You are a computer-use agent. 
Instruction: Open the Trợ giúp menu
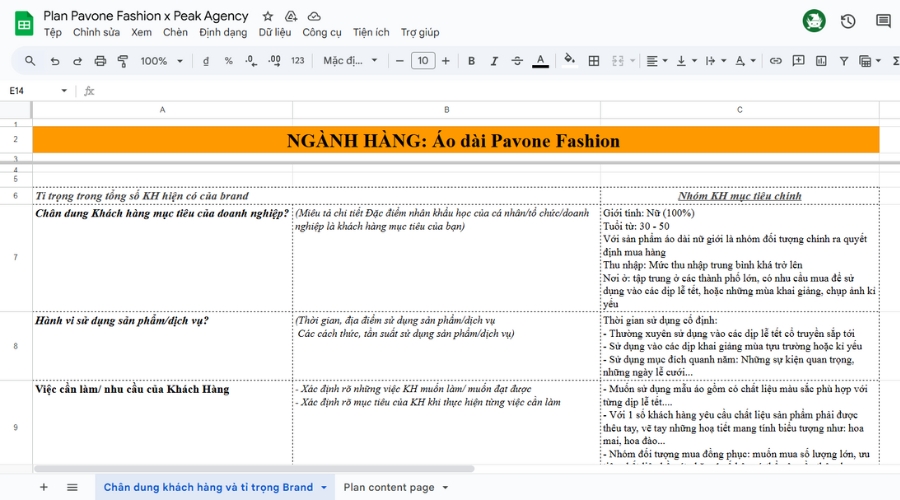[420, 33]
